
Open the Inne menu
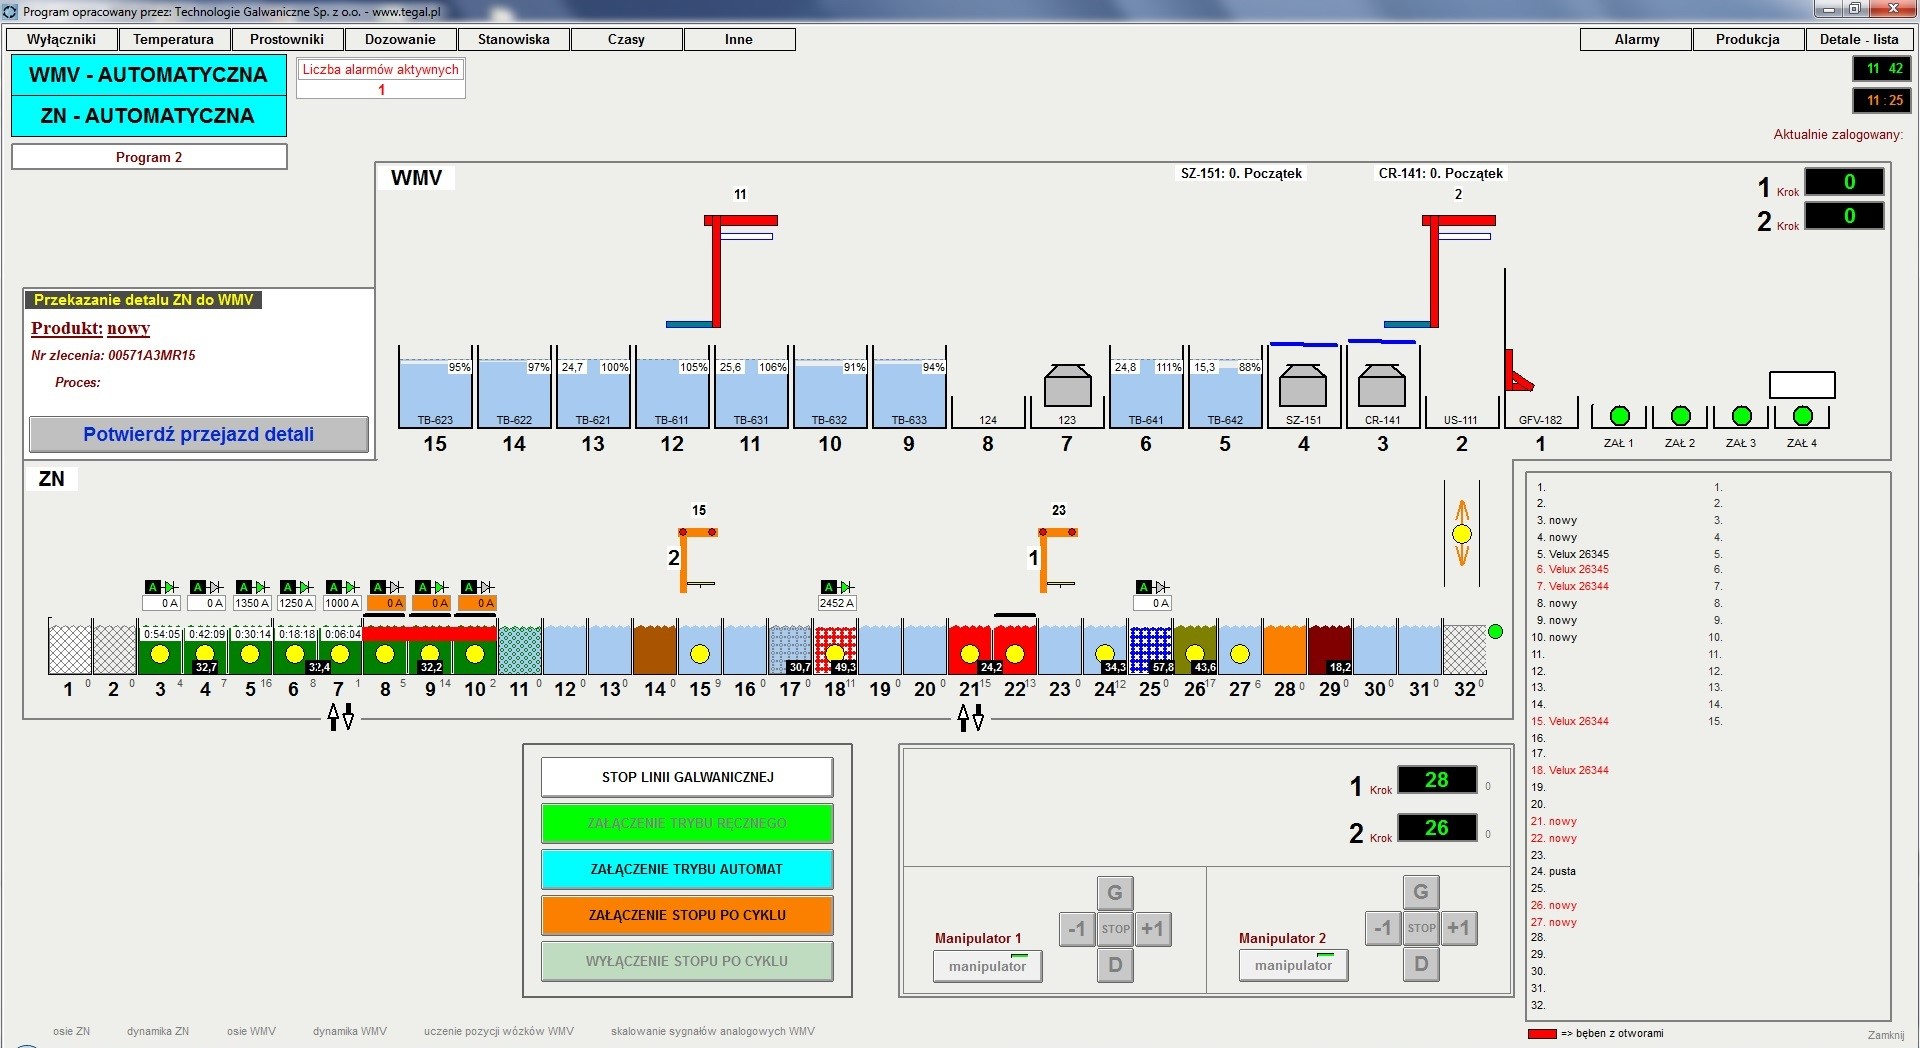click(739, 39)
